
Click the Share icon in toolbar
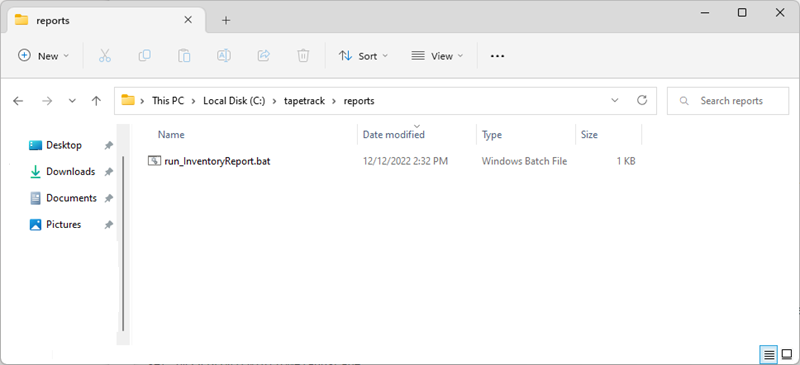pos(264,56)
